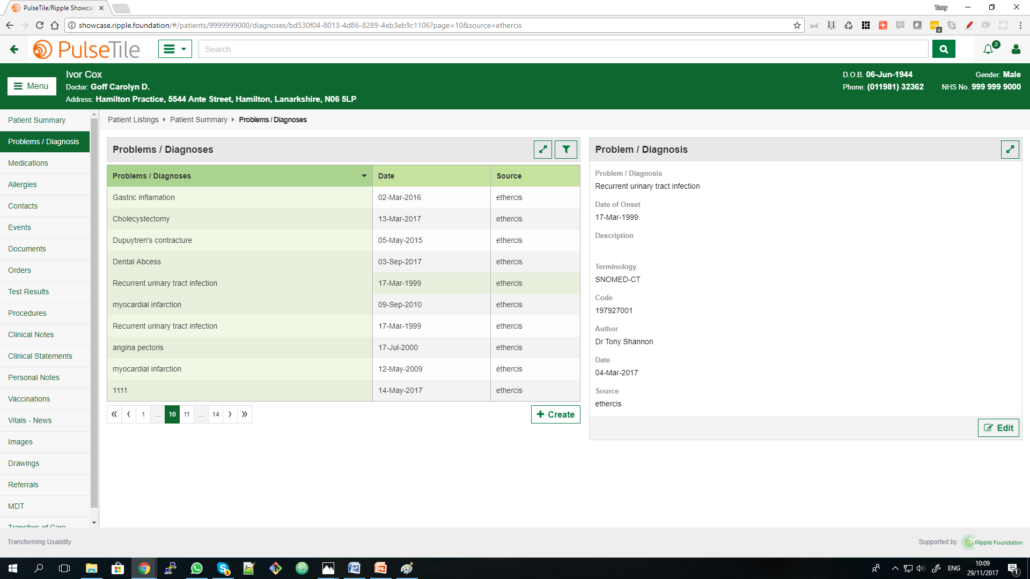Viewport: 1030px width, 579px height.
Task: Toggle the Menu sidebar button
Action: [32, 86]
